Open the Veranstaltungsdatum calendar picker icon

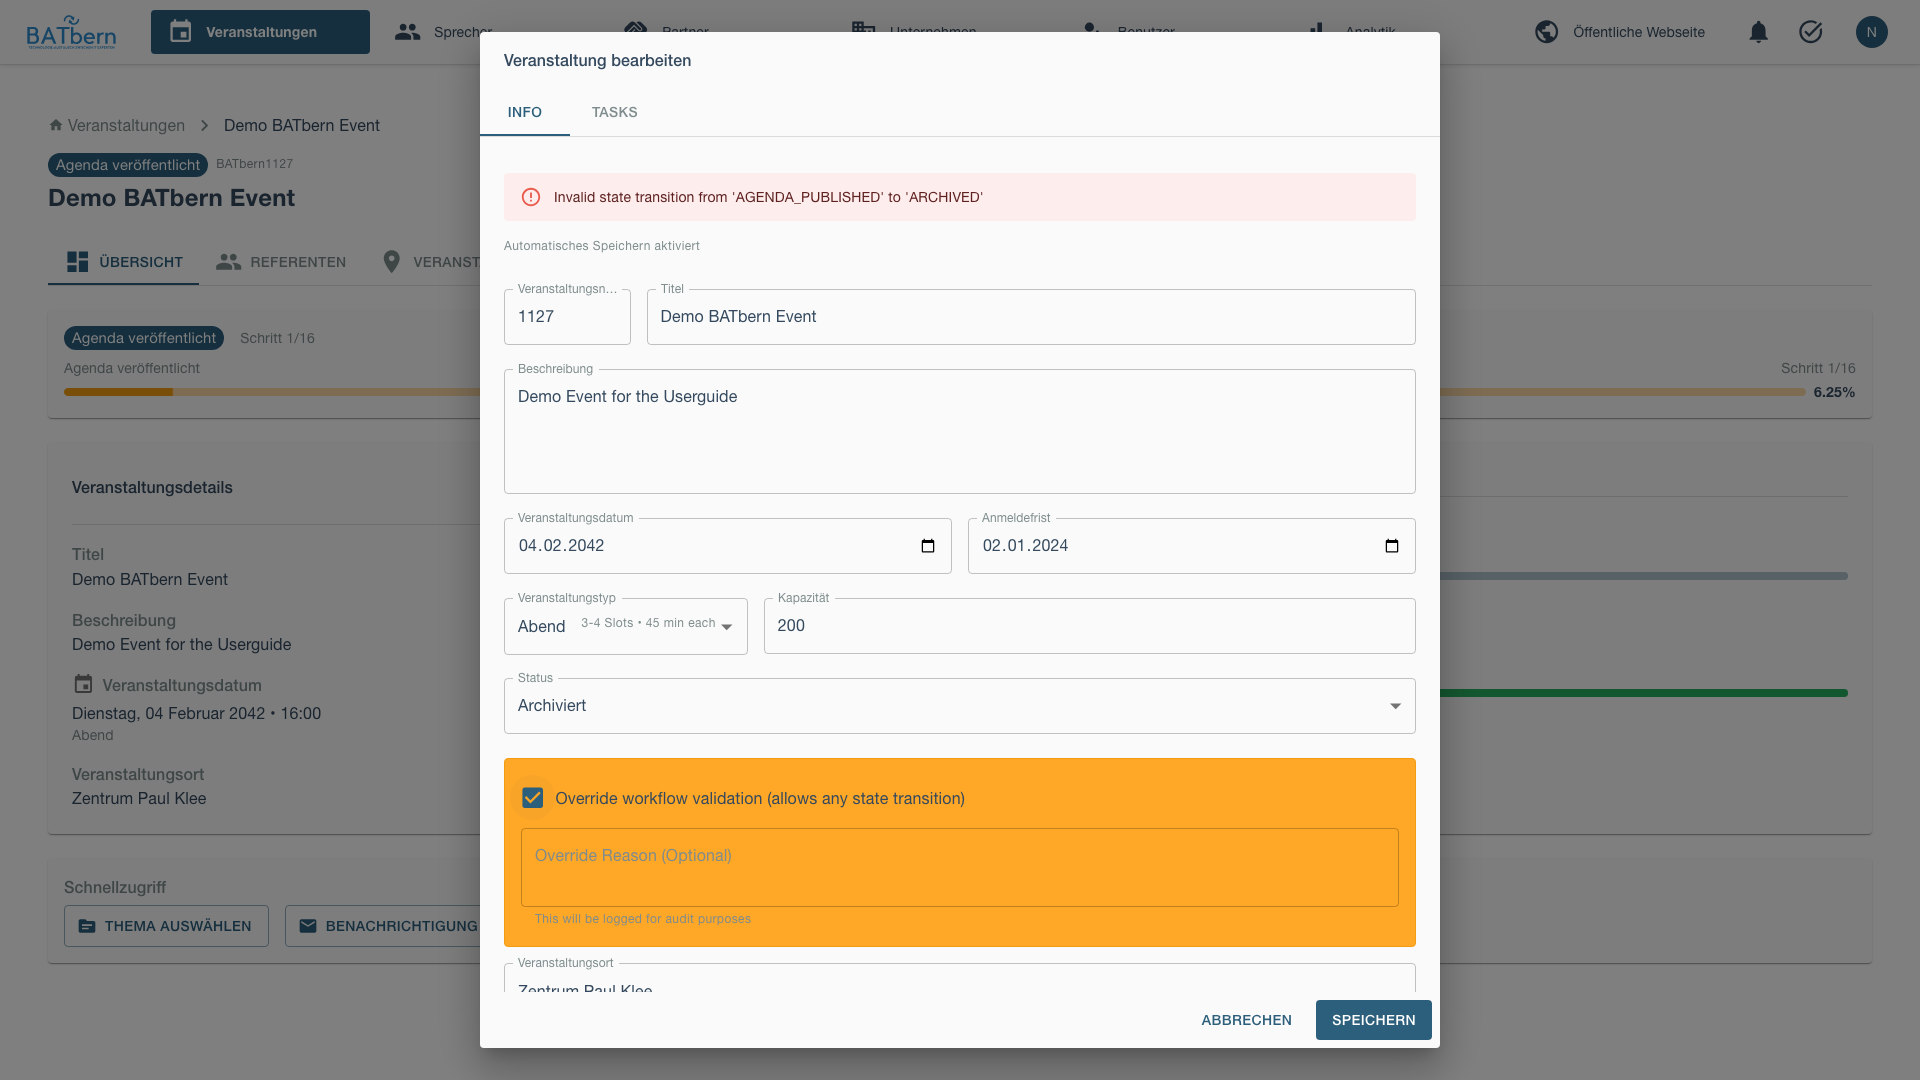928,546
